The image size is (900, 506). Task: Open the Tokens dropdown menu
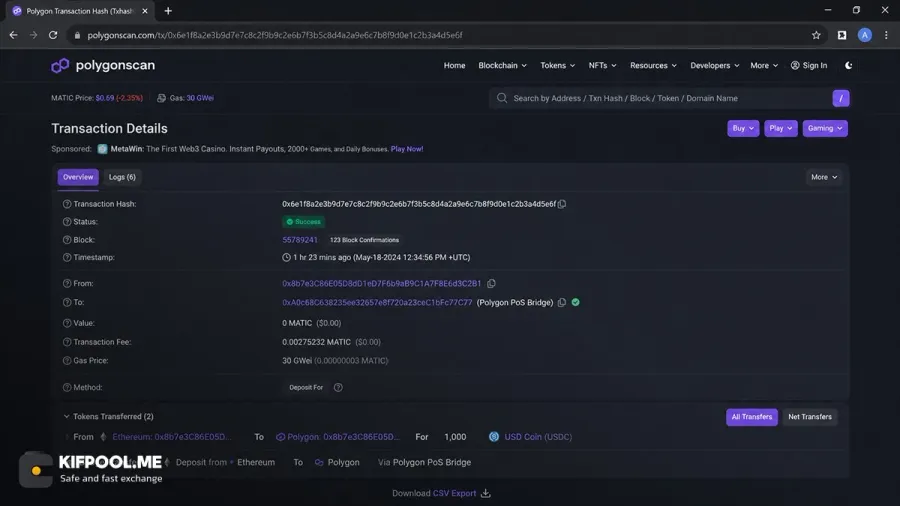[557, 65]
